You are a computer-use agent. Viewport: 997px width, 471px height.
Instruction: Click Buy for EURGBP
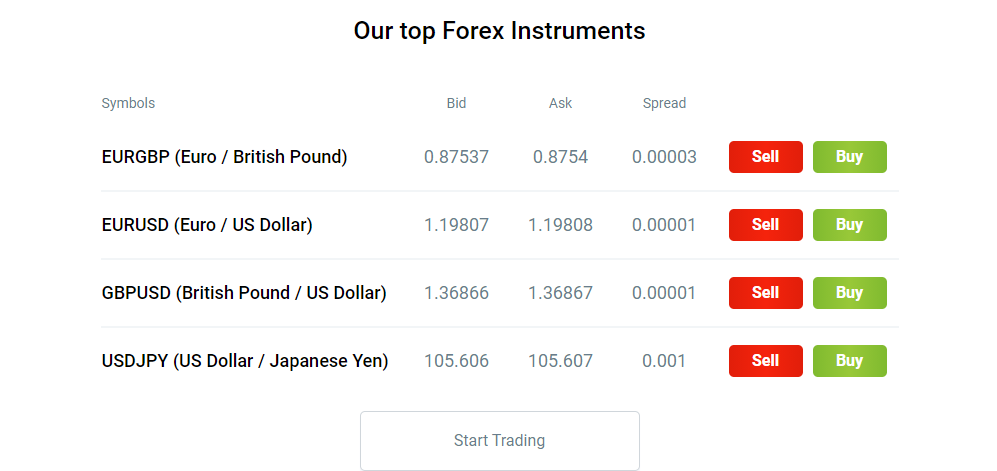[x=849, y=157]
